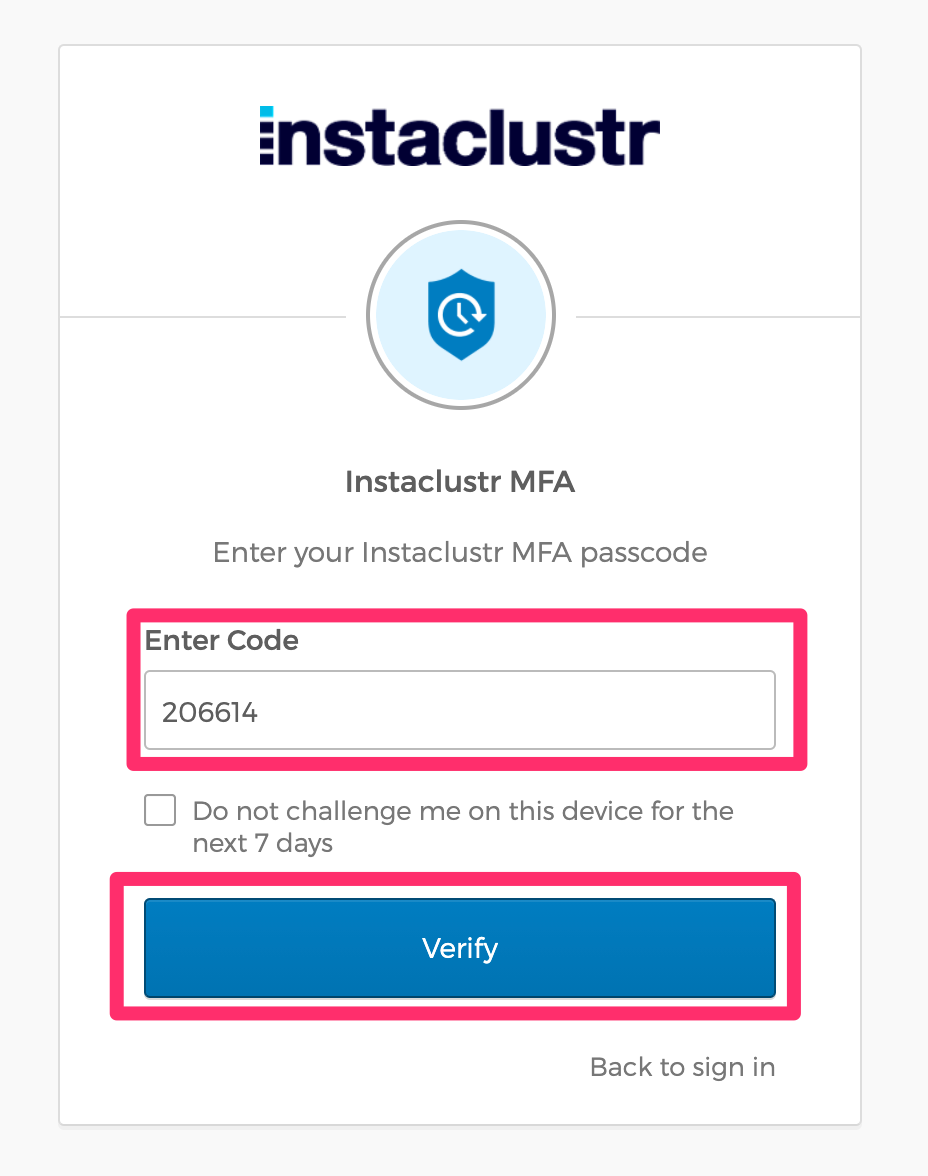Follow the 'Back to sign in' link

tap(682, 1067)
